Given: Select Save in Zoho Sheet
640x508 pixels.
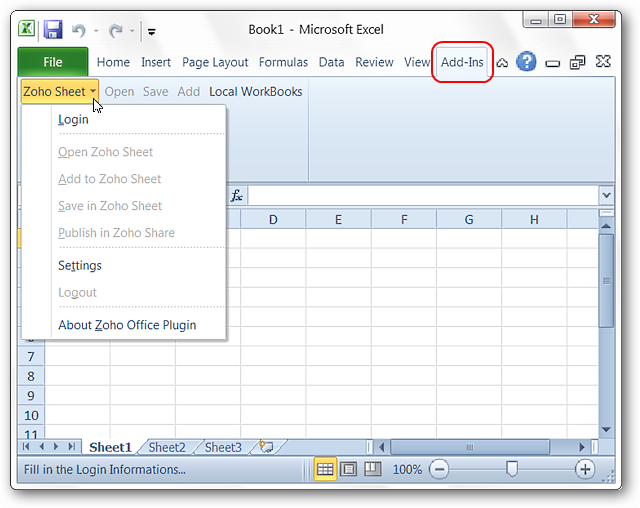Looking at the screenshot, I should pyautogui.click(x=138, y=206).
